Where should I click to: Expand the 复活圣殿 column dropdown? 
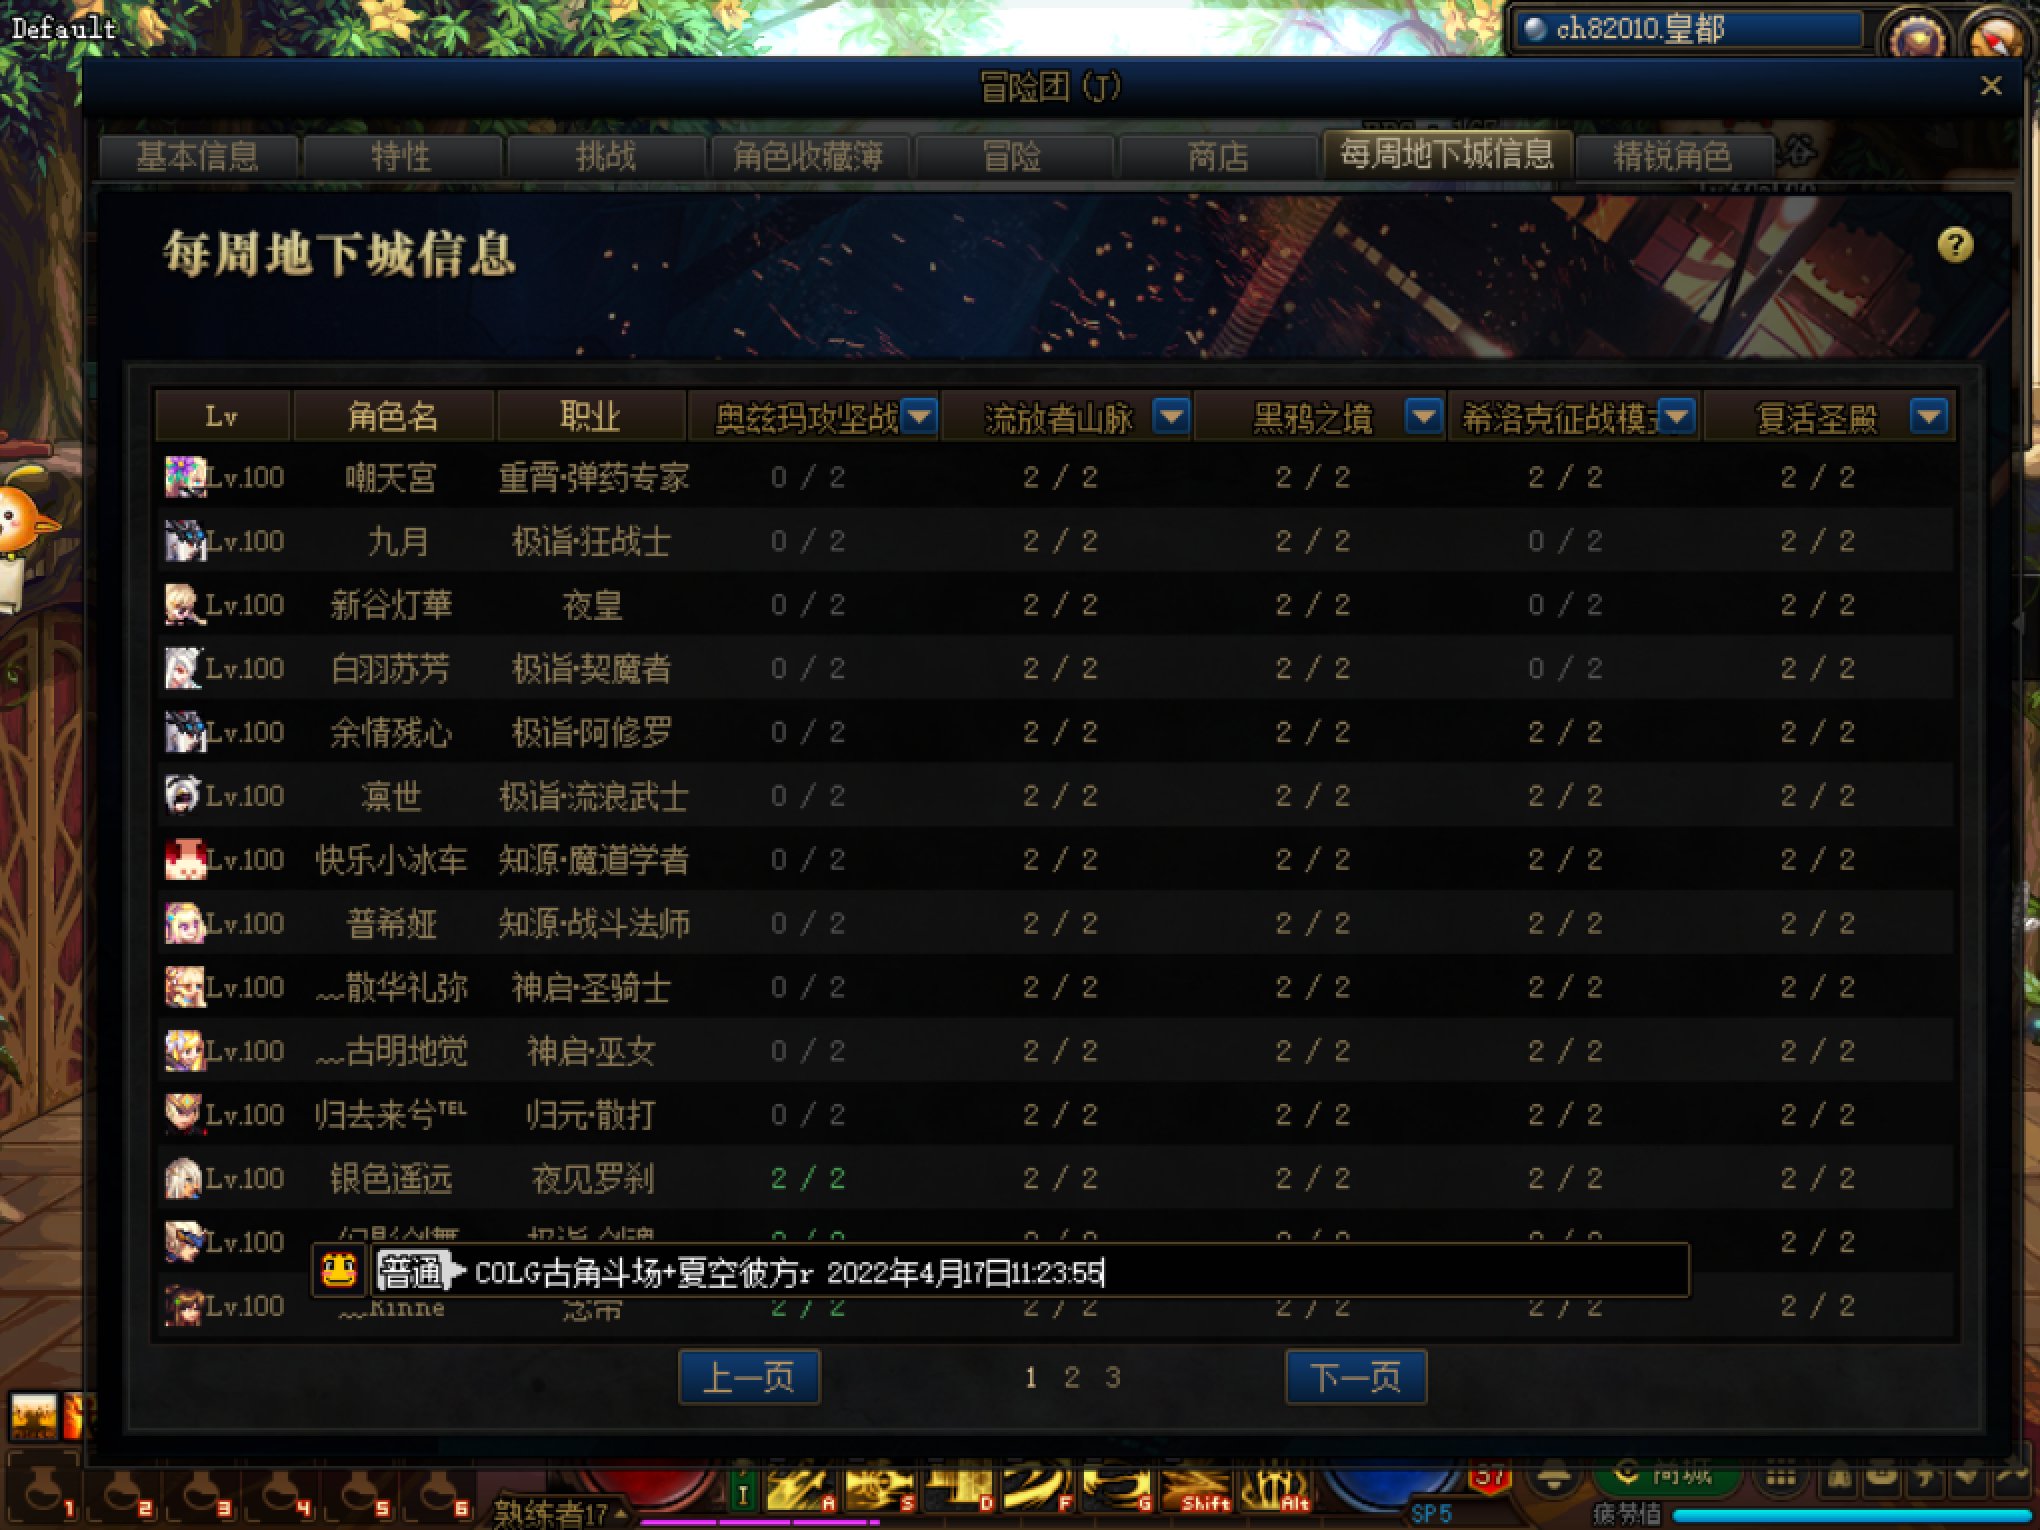(1929, 416)
